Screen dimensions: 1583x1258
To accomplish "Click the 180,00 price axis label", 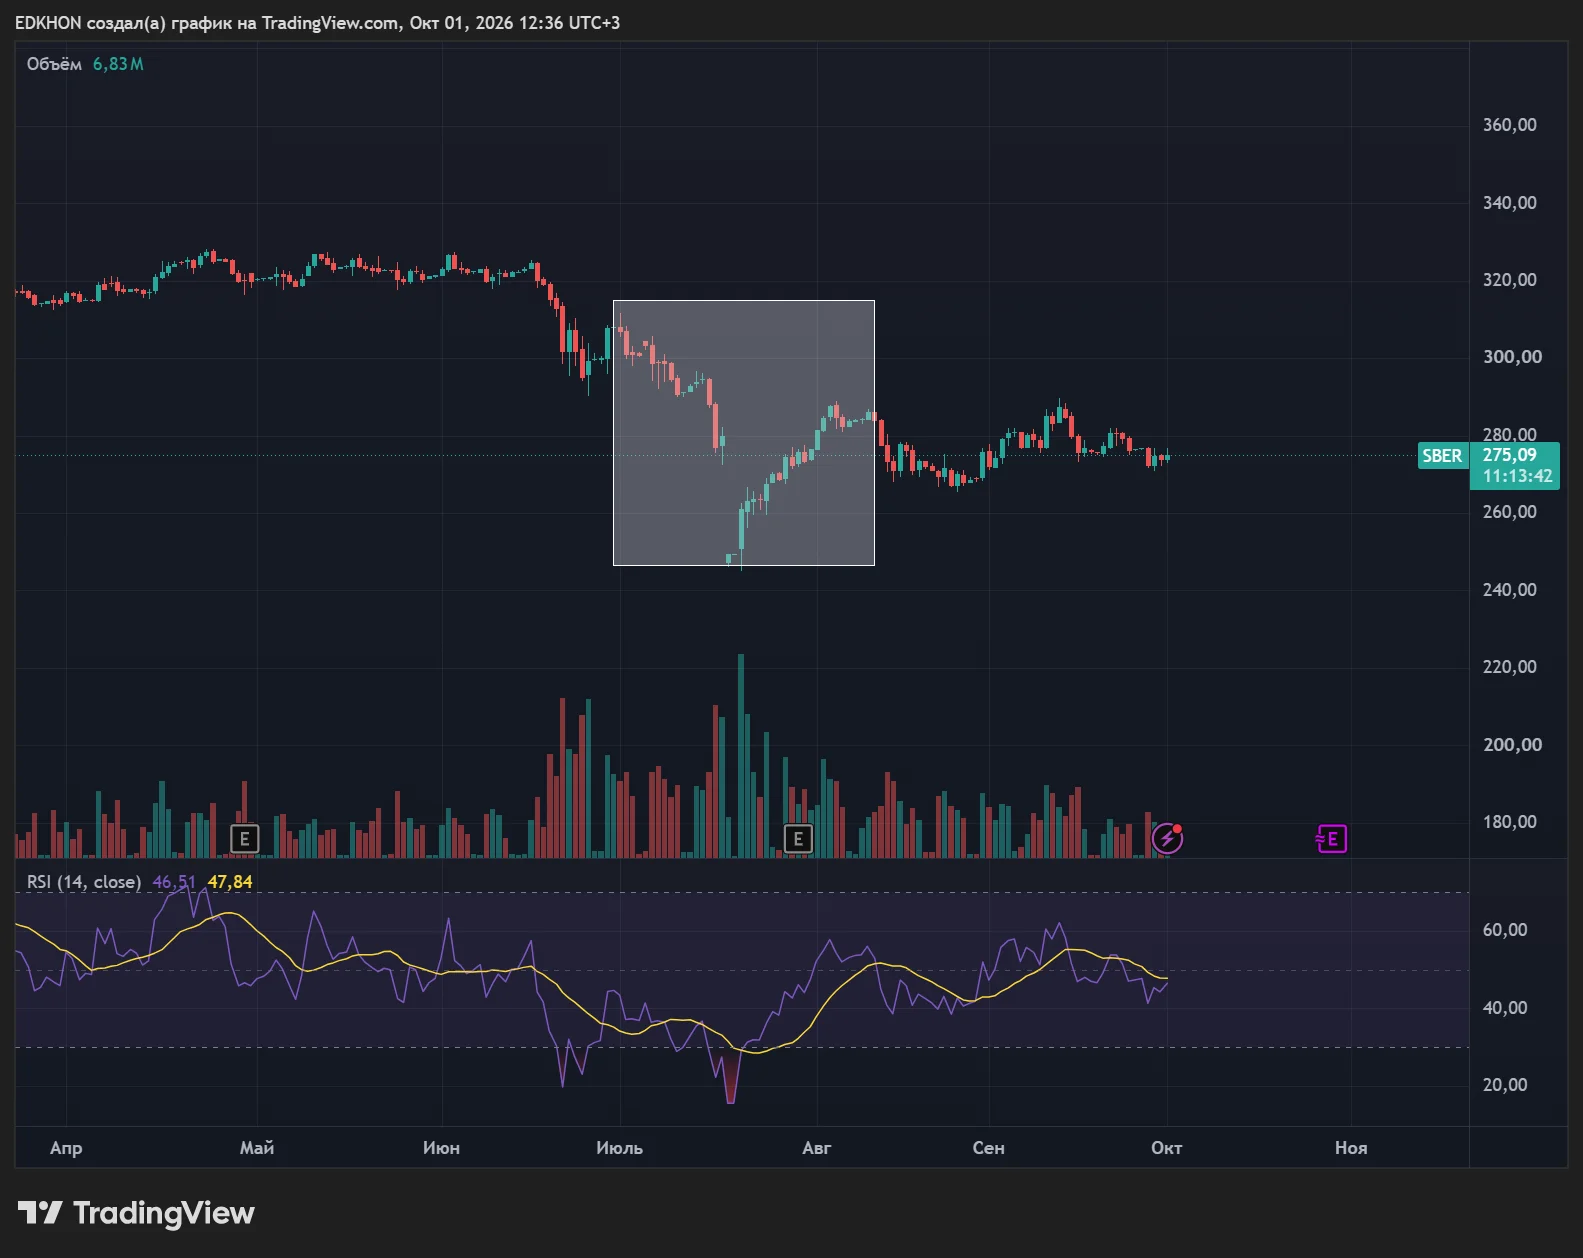I will [1510, 822].
